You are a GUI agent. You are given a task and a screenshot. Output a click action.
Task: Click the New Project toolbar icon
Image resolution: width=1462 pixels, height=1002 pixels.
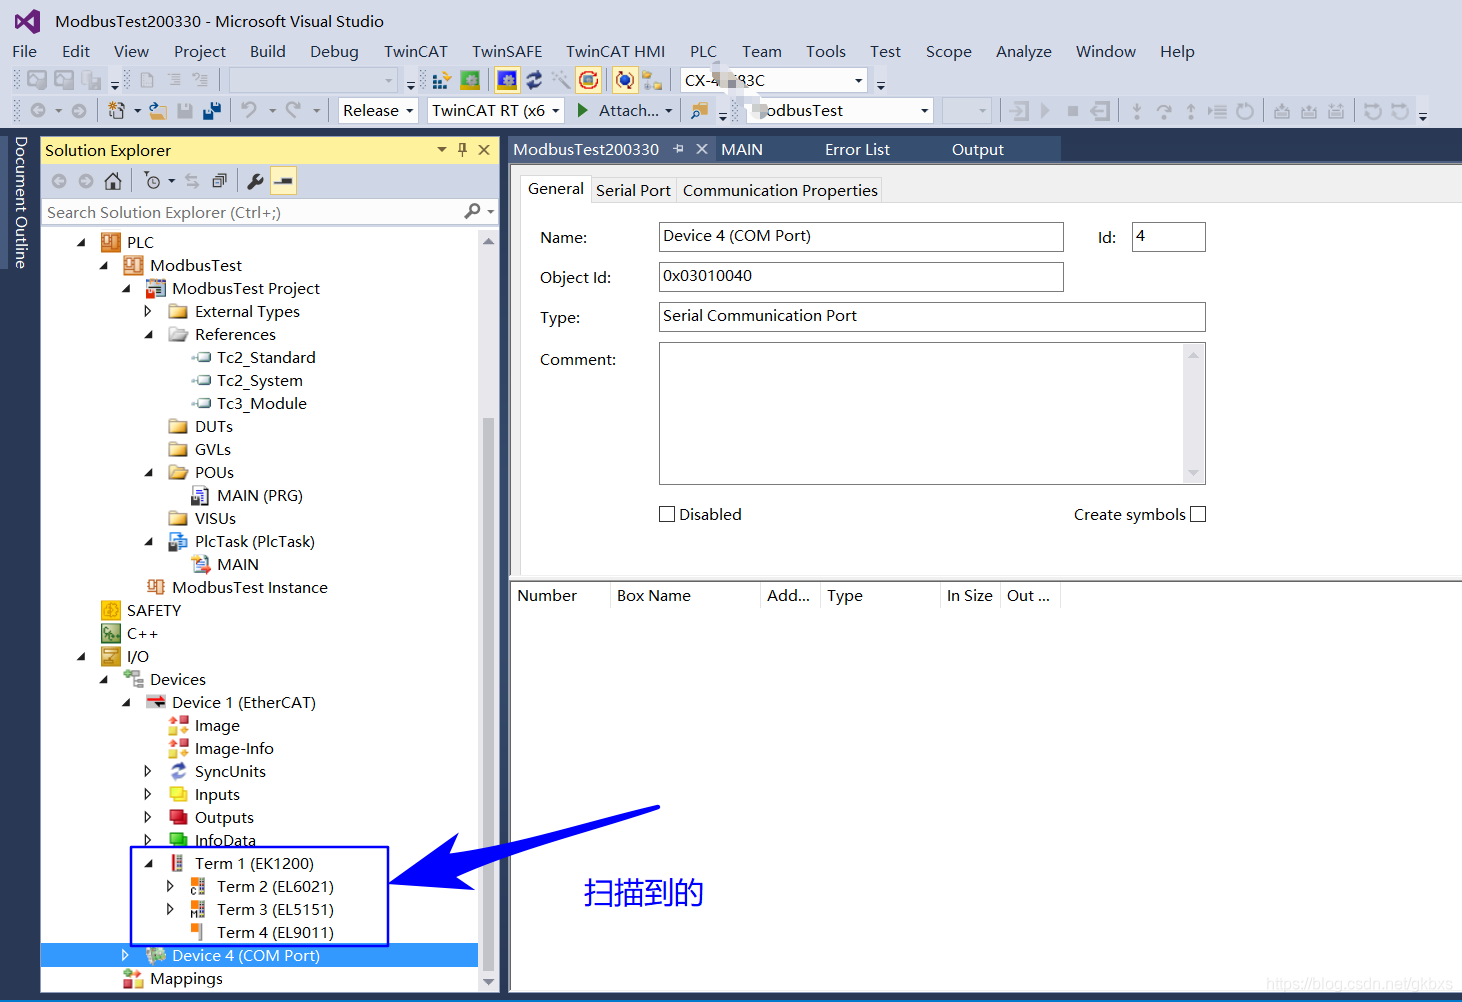click(x=117, y=110)
